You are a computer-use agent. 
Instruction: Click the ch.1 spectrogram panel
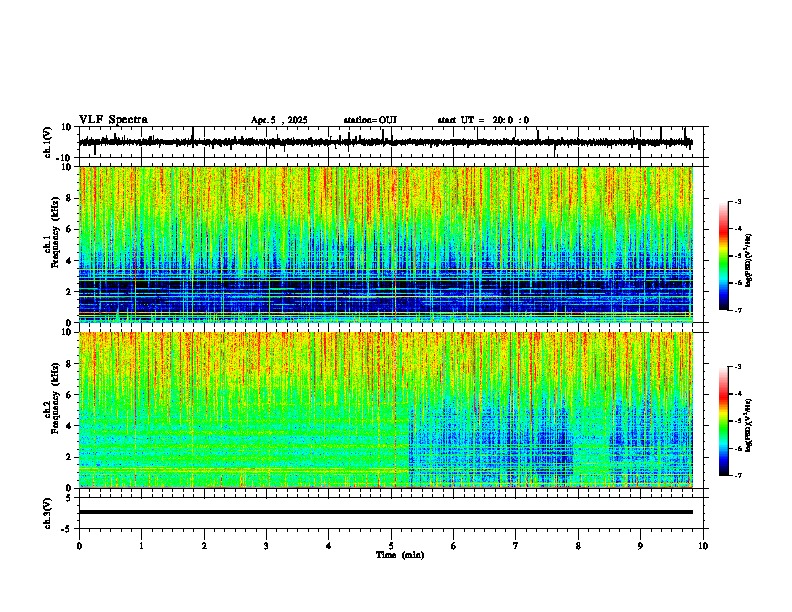[x=386, y=244]
